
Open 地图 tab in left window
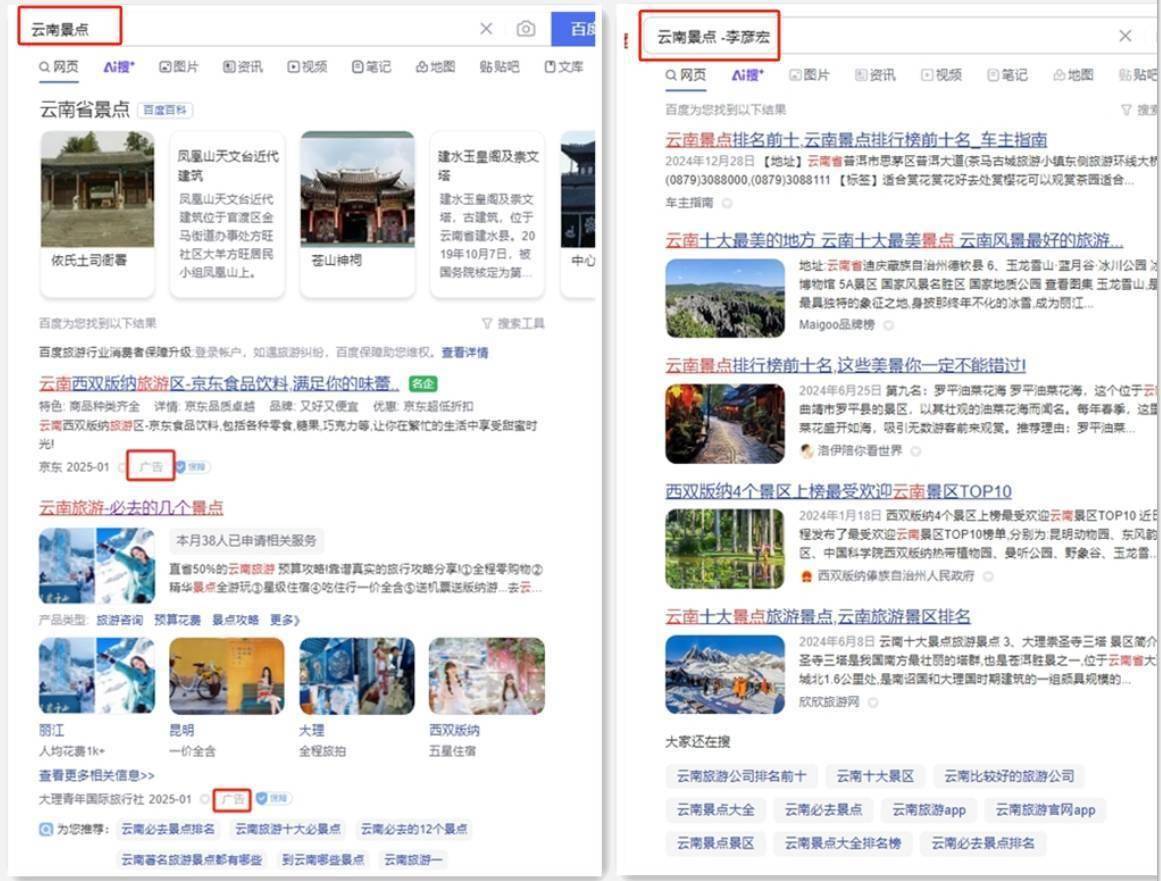click(435, 67)
